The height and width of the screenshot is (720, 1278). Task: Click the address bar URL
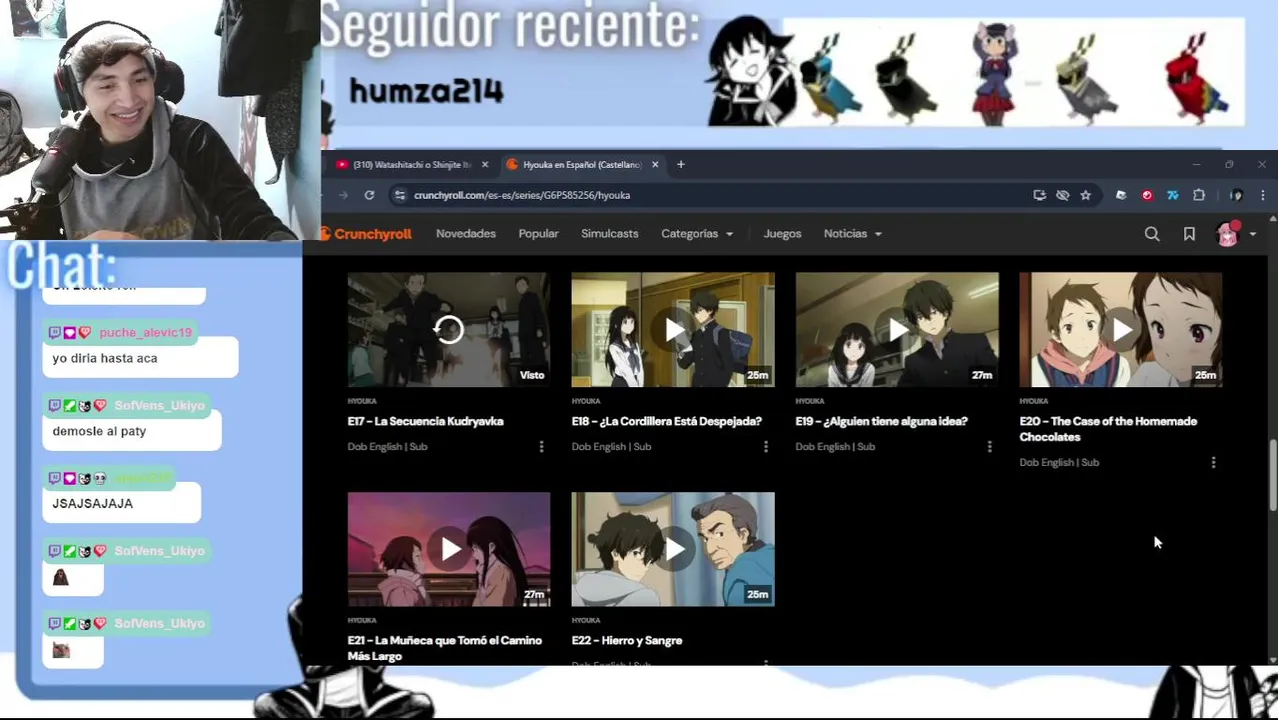522,195
